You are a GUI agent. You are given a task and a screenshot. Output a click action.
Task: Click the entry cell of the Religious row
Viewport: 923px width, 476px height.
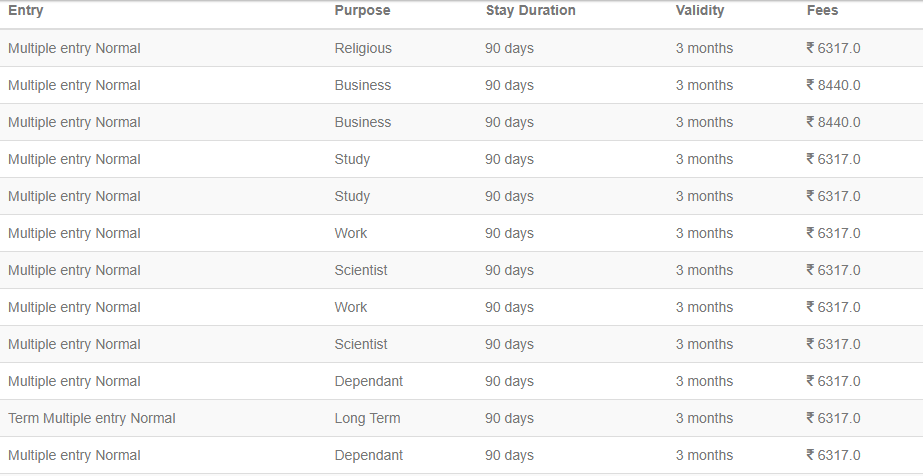click(74, 48)
